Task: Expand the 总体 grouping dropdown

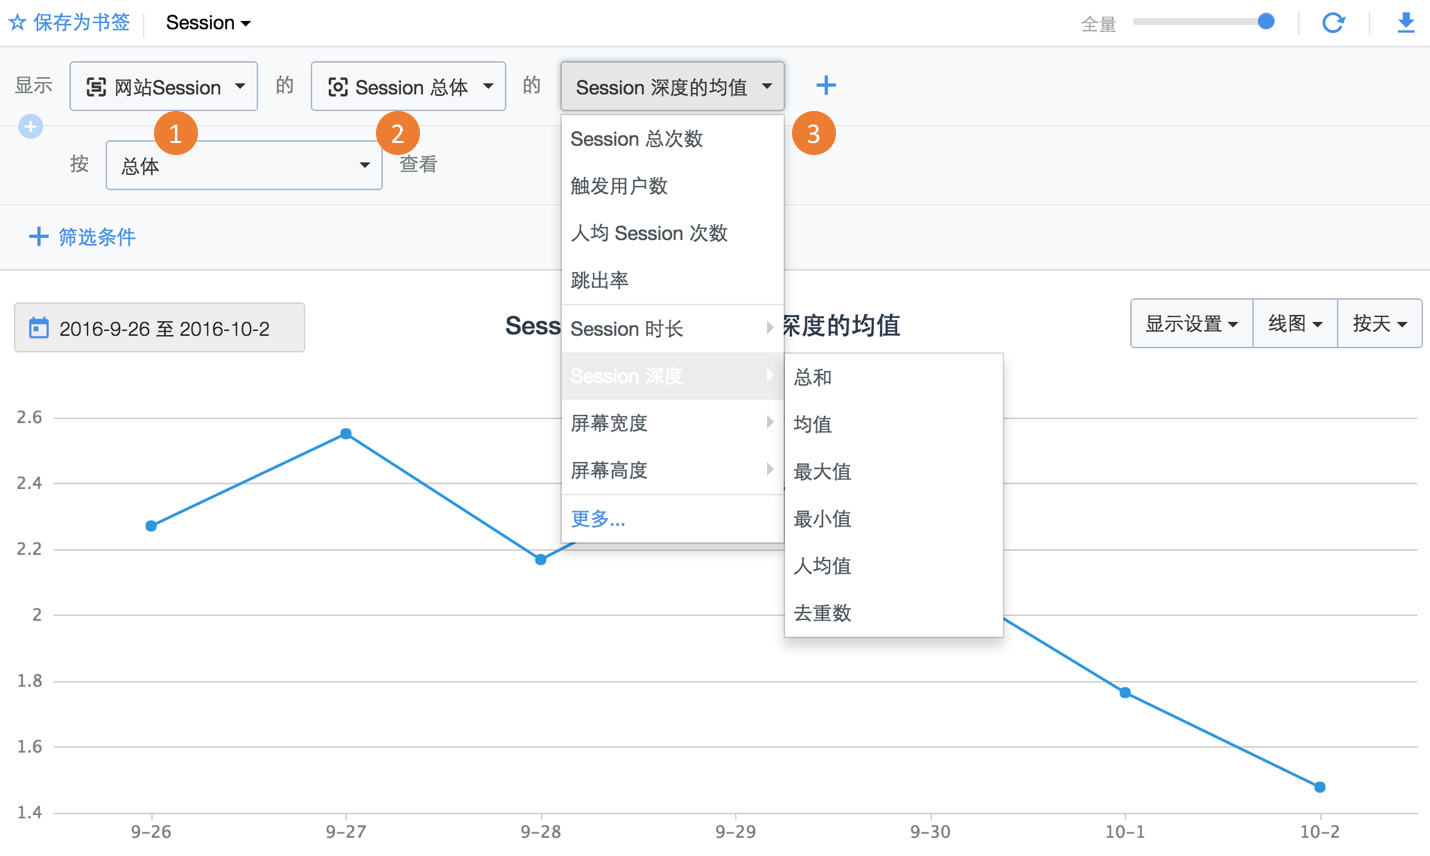Action: point(244,165)
